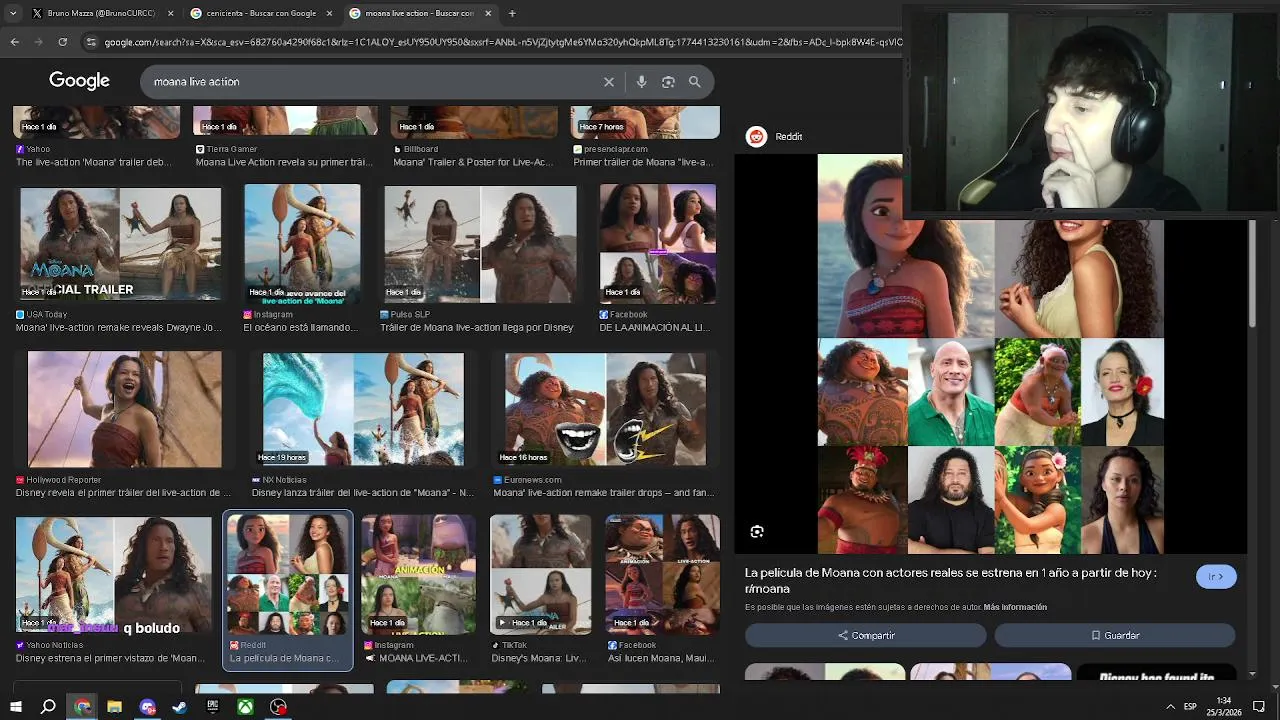Share the image with Compartir button
Image resolution: width=1280 pixels, height=720 pixels.
tap(866, 636)
